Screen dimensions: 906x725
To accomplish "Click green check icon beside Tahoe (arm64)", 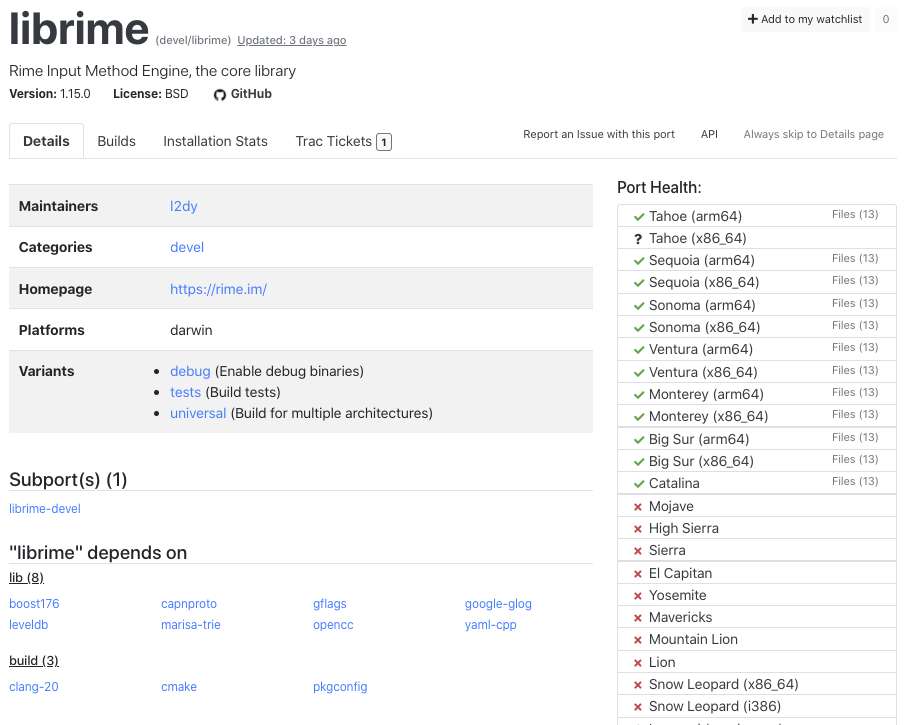I will point(638,216).
